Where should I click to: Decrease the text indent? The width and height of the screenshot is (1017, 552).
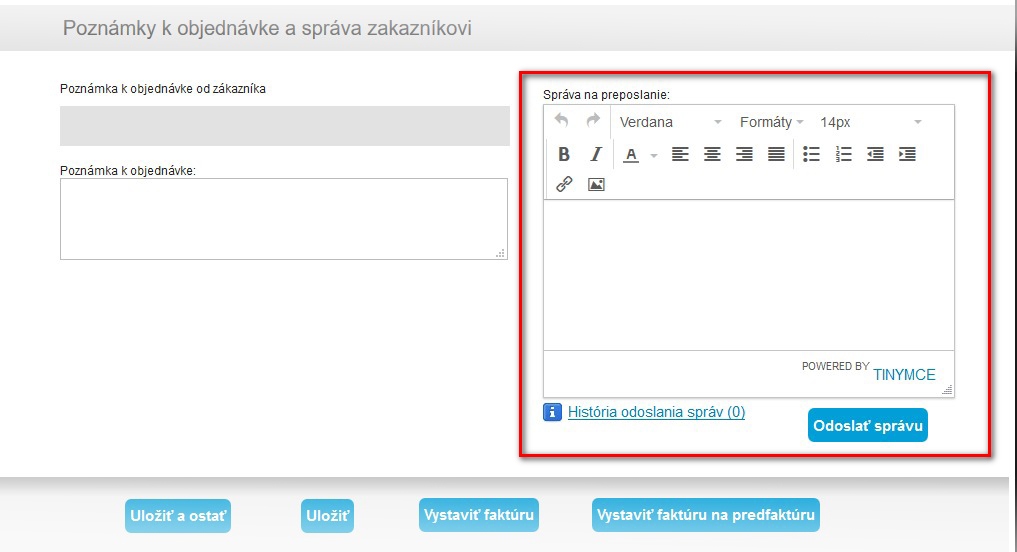tap(875, 154)
